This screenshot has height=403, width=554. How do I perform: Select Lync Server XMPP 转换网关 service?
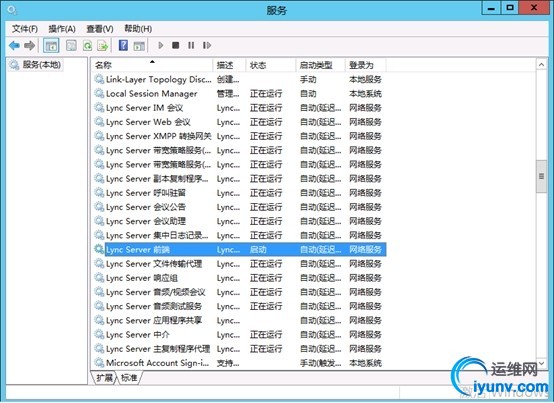click(239, 136)
